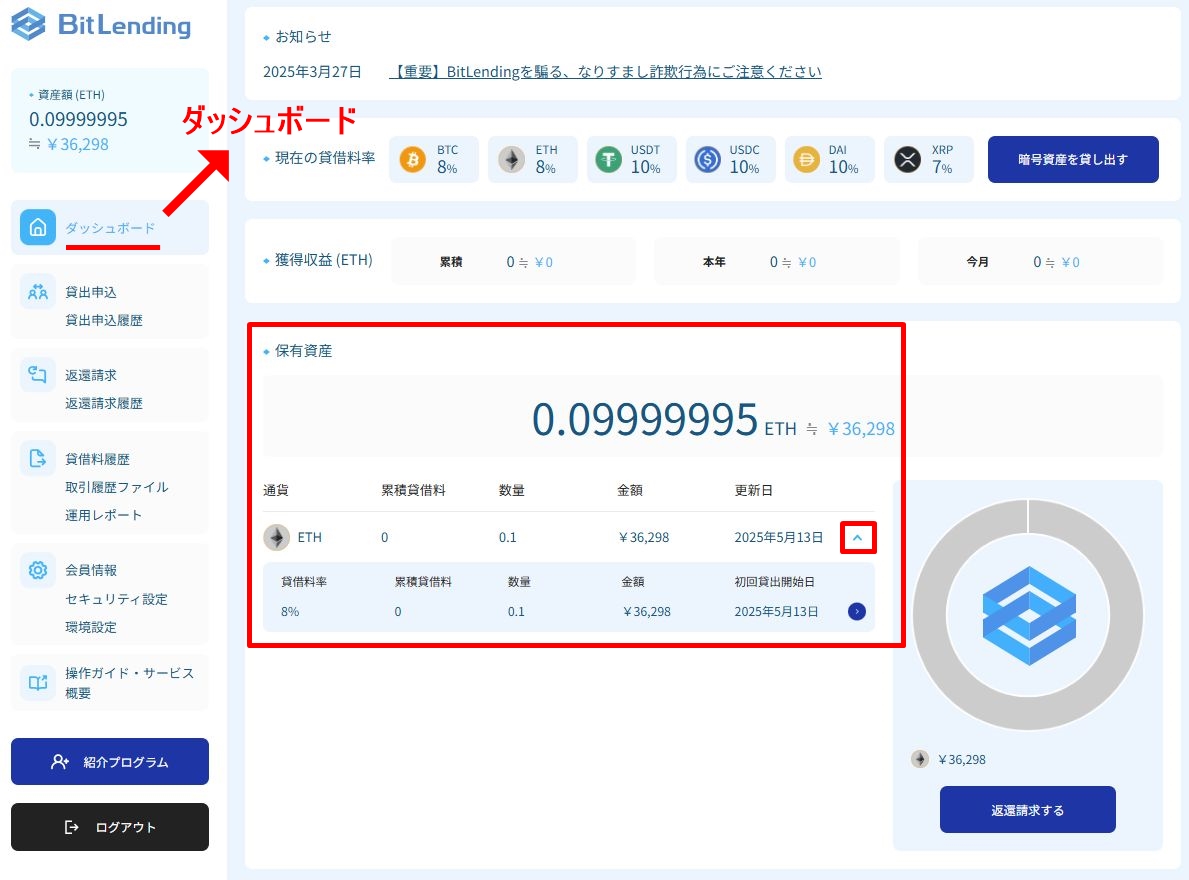
Task: Collapse the ETH row with chevron
Action: tap(858, 537)
